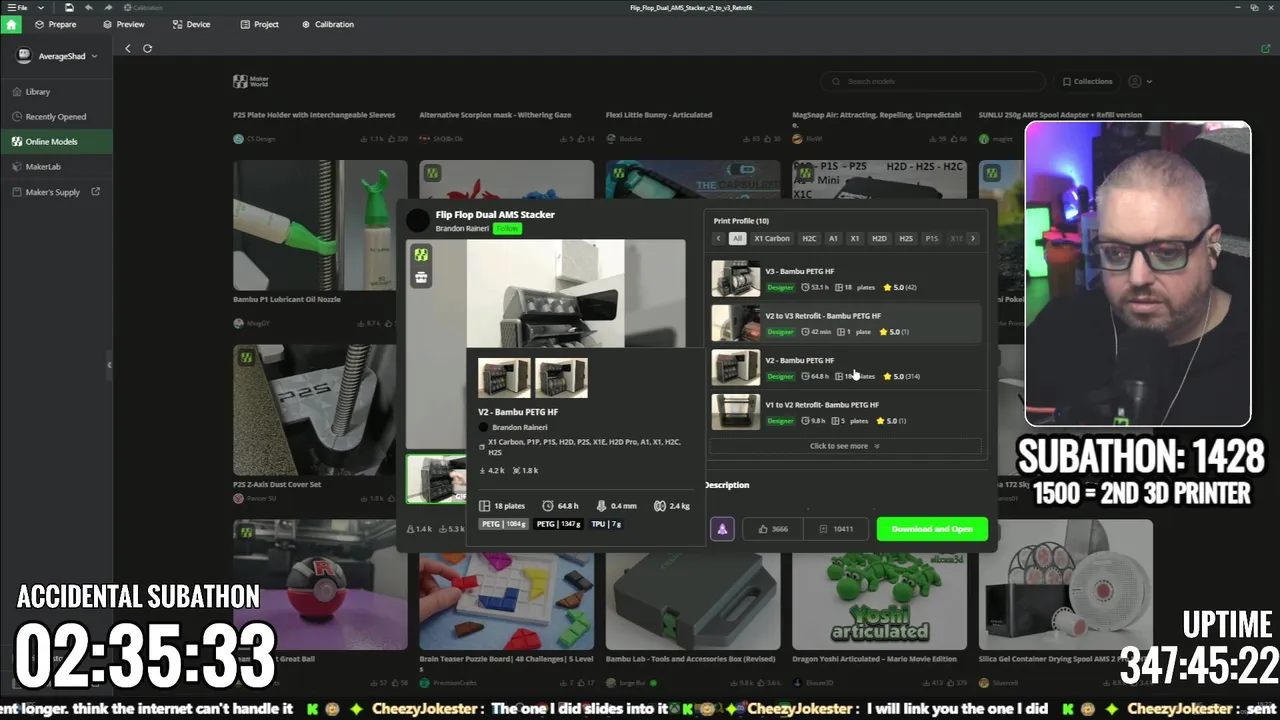This screenshot has width=1280, height=720.
Task: Open page in external browser icon
Action: point(1266,48)
